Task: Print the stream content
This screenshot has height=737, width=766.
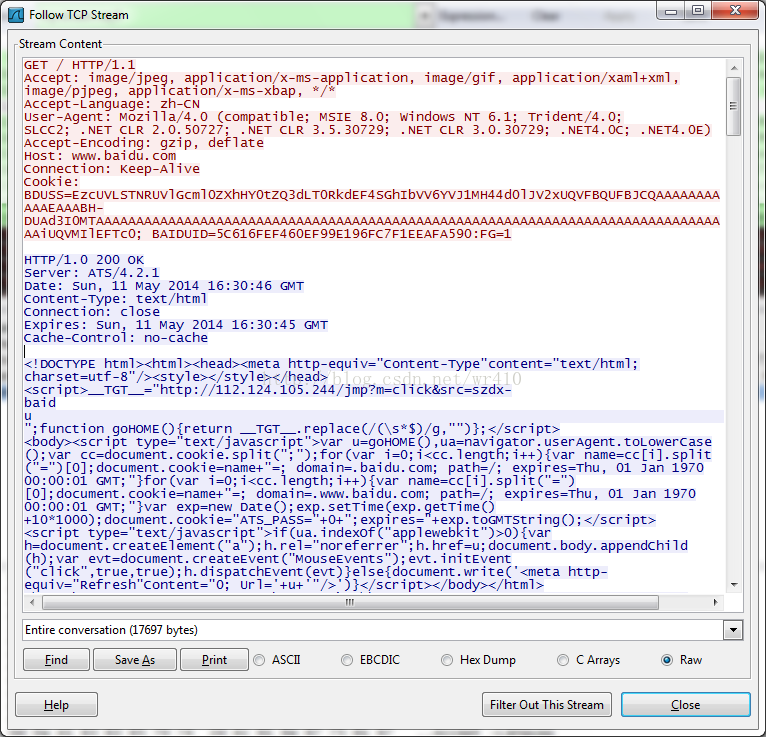Action: click(214, 660)
